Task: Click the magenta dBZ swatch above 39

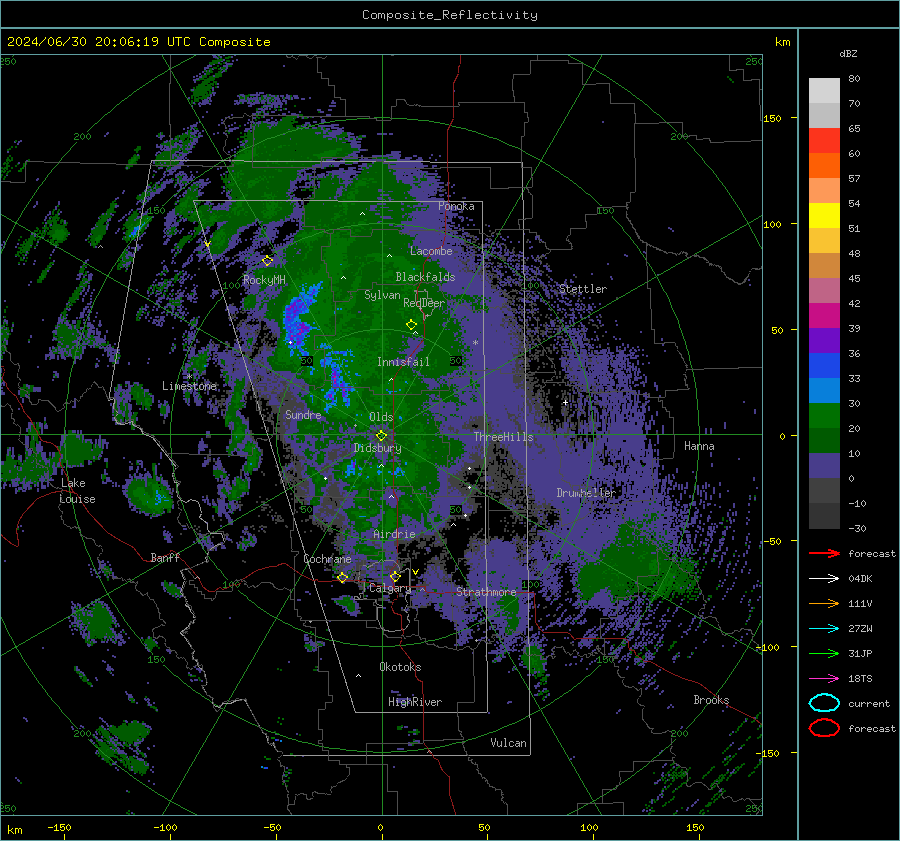Action: (824, 316)
